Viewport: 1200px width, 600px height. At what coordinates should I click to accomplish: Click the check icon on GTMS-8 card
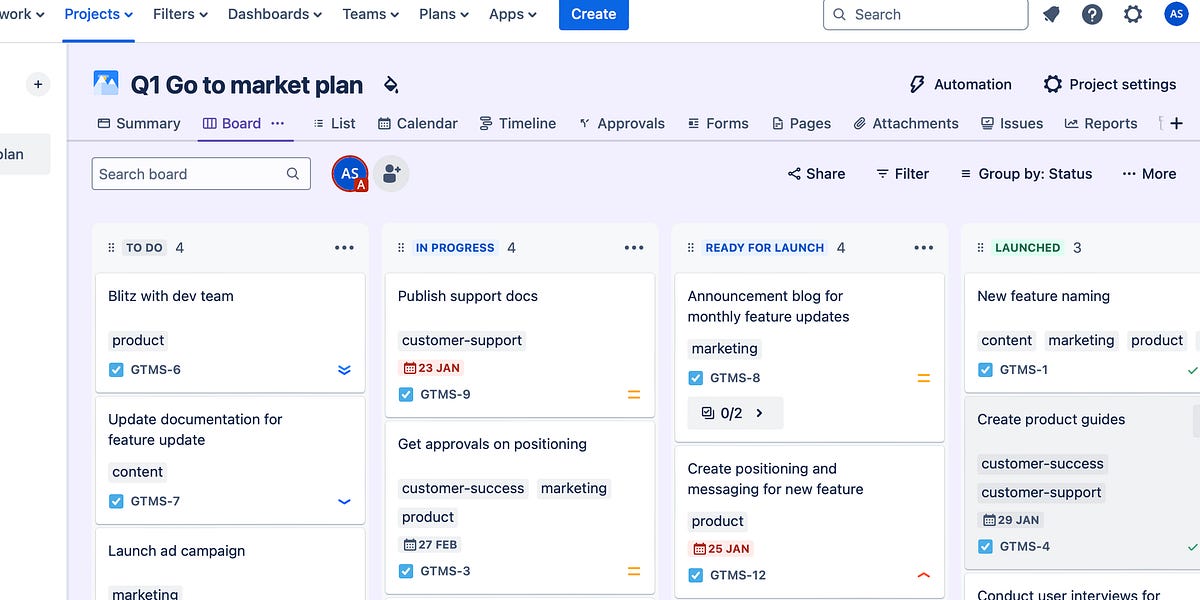(695, 378)
